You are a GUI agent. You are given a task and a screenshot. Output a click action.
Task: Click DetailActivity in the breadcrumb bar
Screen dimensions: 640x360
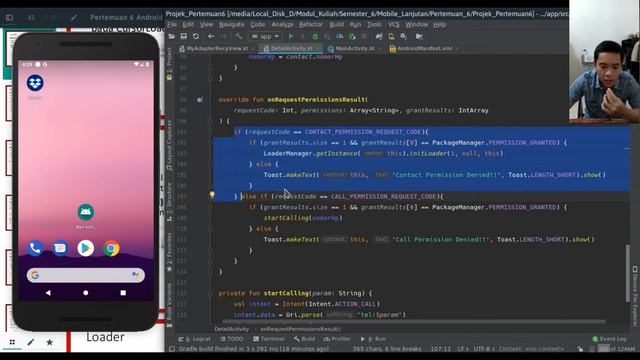pos(231,329)
